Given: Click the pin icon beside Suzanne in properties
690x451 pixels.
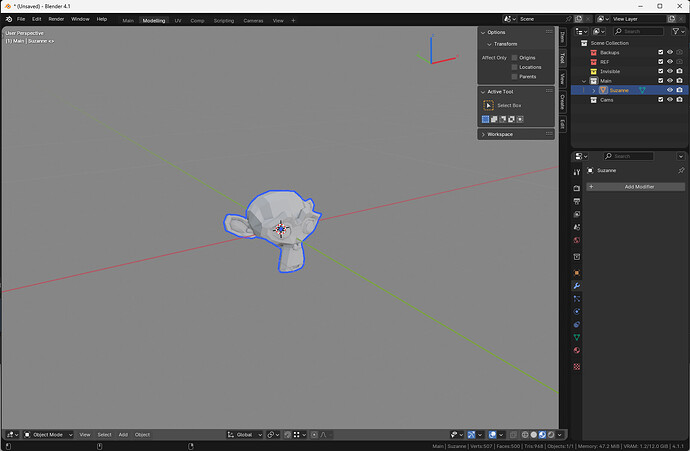Looking at the screenshot, I should 681,170.
